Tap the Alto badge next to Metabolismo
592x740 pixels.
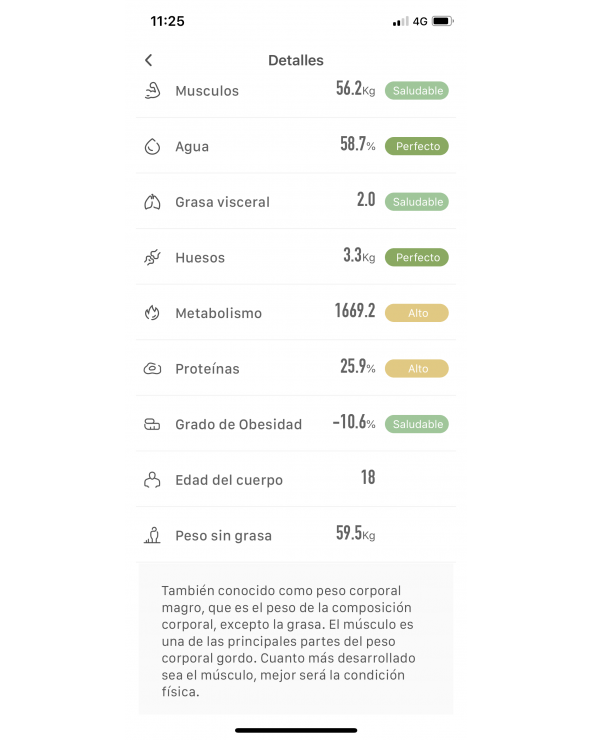(416, 313)
